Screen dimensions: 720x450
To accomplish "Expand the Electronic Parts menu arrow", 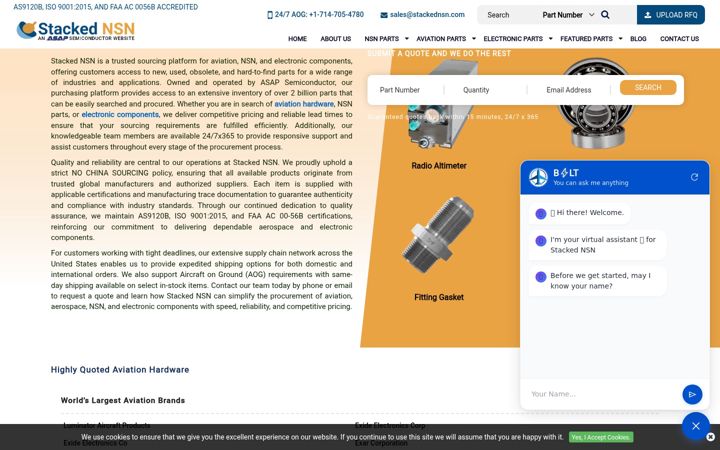I will 551,39.
